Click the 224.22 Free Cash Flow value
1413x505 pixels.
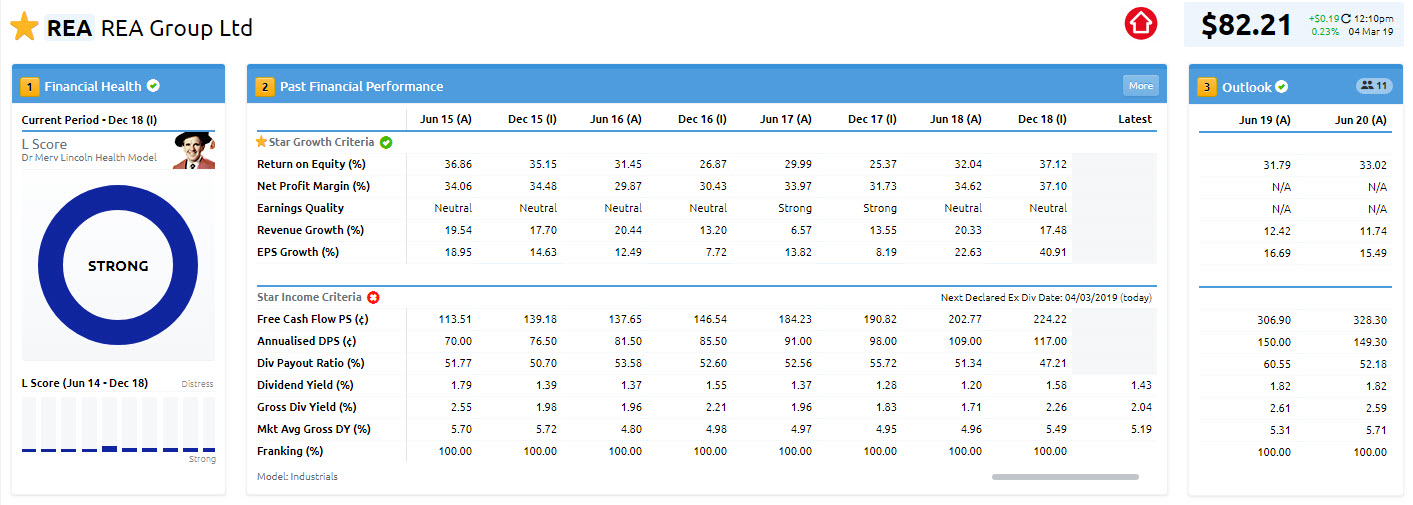(1049, 319)
